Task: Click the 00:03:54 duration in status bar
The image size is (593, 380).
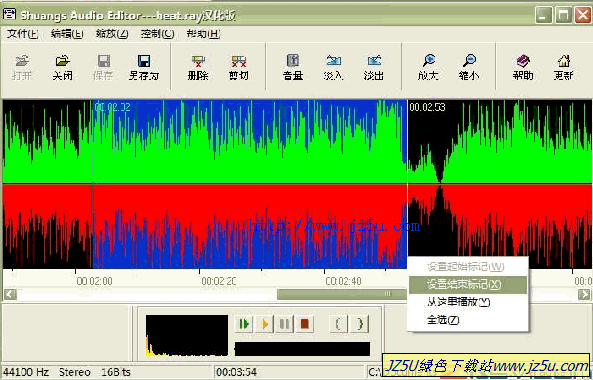Action: [237, 372]
